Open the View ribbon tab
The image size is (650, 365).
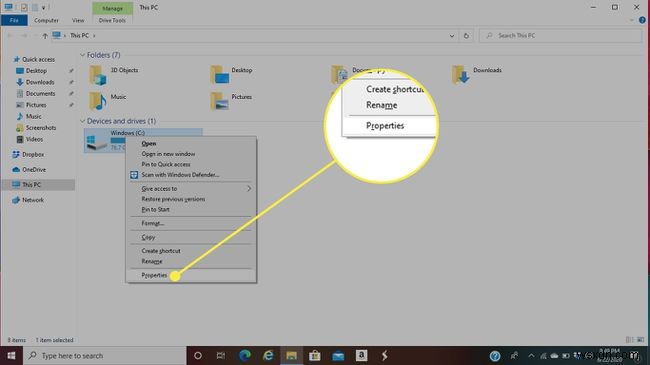point(78,20)
